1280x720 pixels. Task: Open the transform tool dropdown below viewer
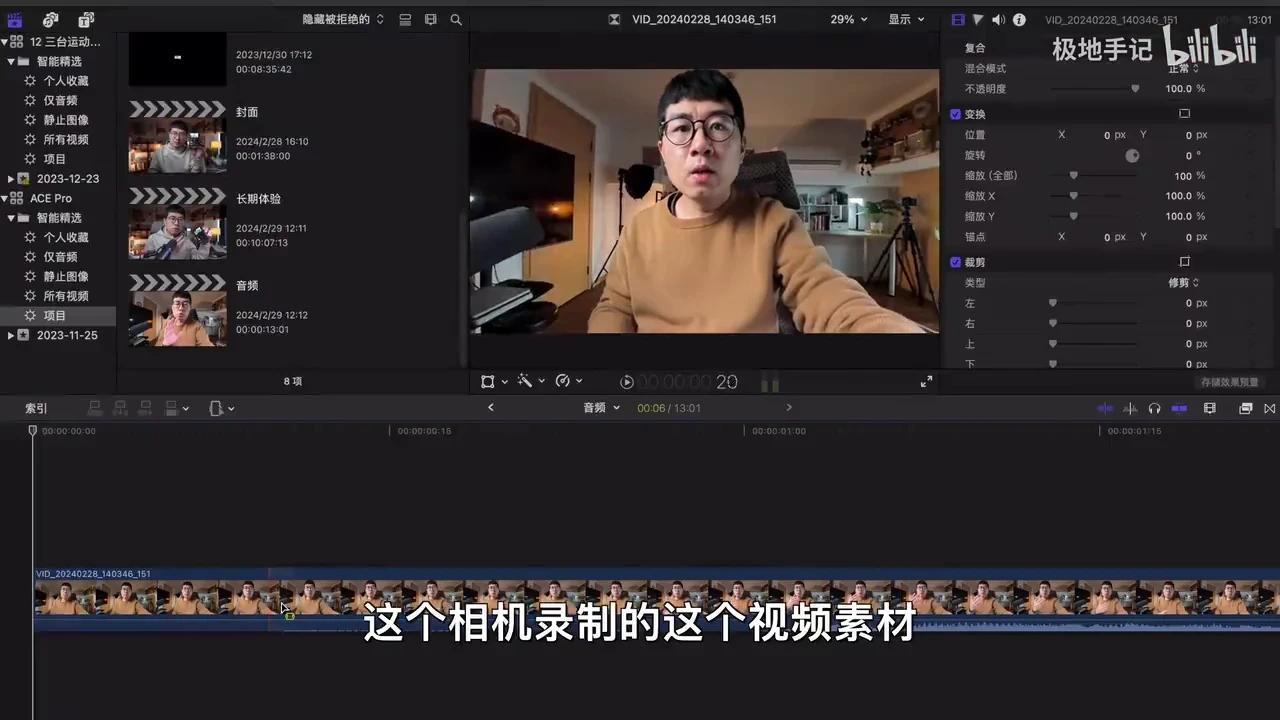coord(494,381)
